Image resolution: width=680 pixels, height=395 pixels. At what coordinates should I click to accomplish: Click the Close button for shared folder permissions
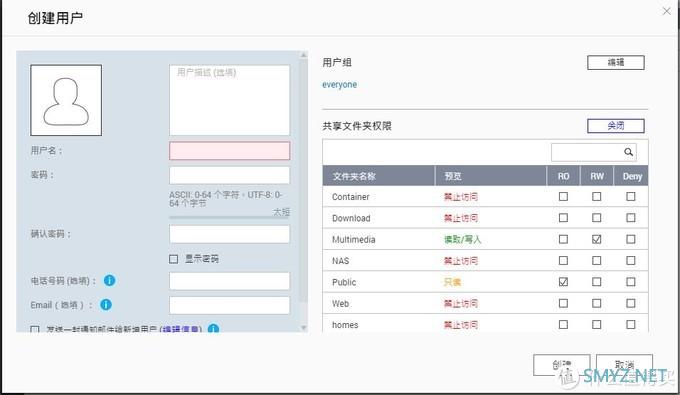click(x=616, y=126)
